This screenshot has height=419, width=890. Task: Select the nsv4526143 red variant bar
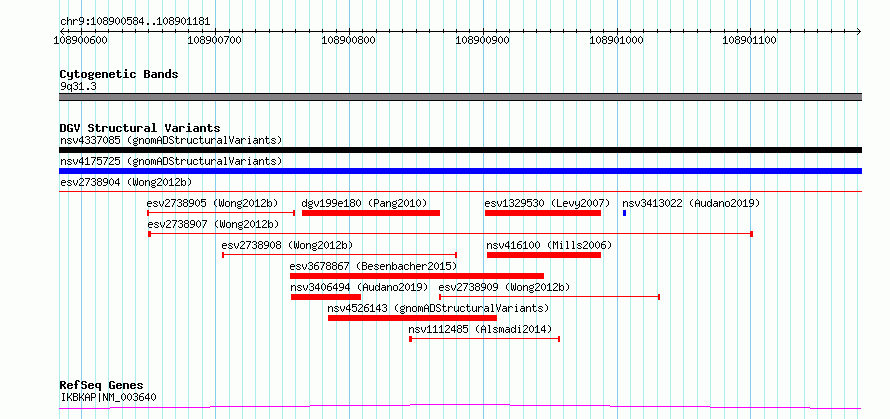click(412, 318)
